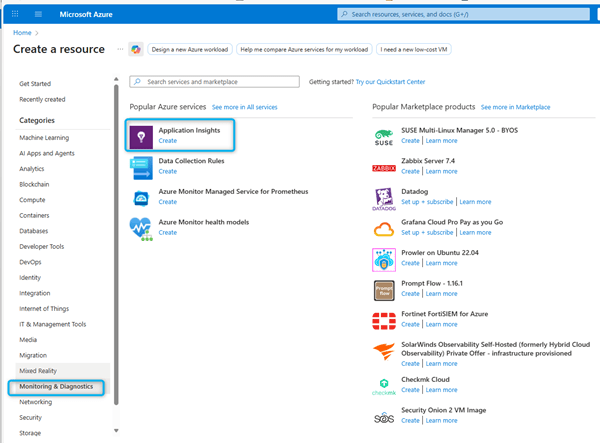Select the Networking category
The image size is (600, 443).
(36, 401)
